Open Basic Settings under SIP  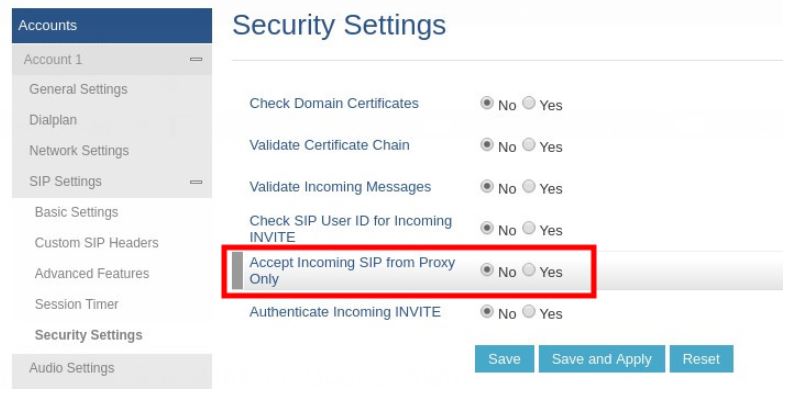click(76, 212)
